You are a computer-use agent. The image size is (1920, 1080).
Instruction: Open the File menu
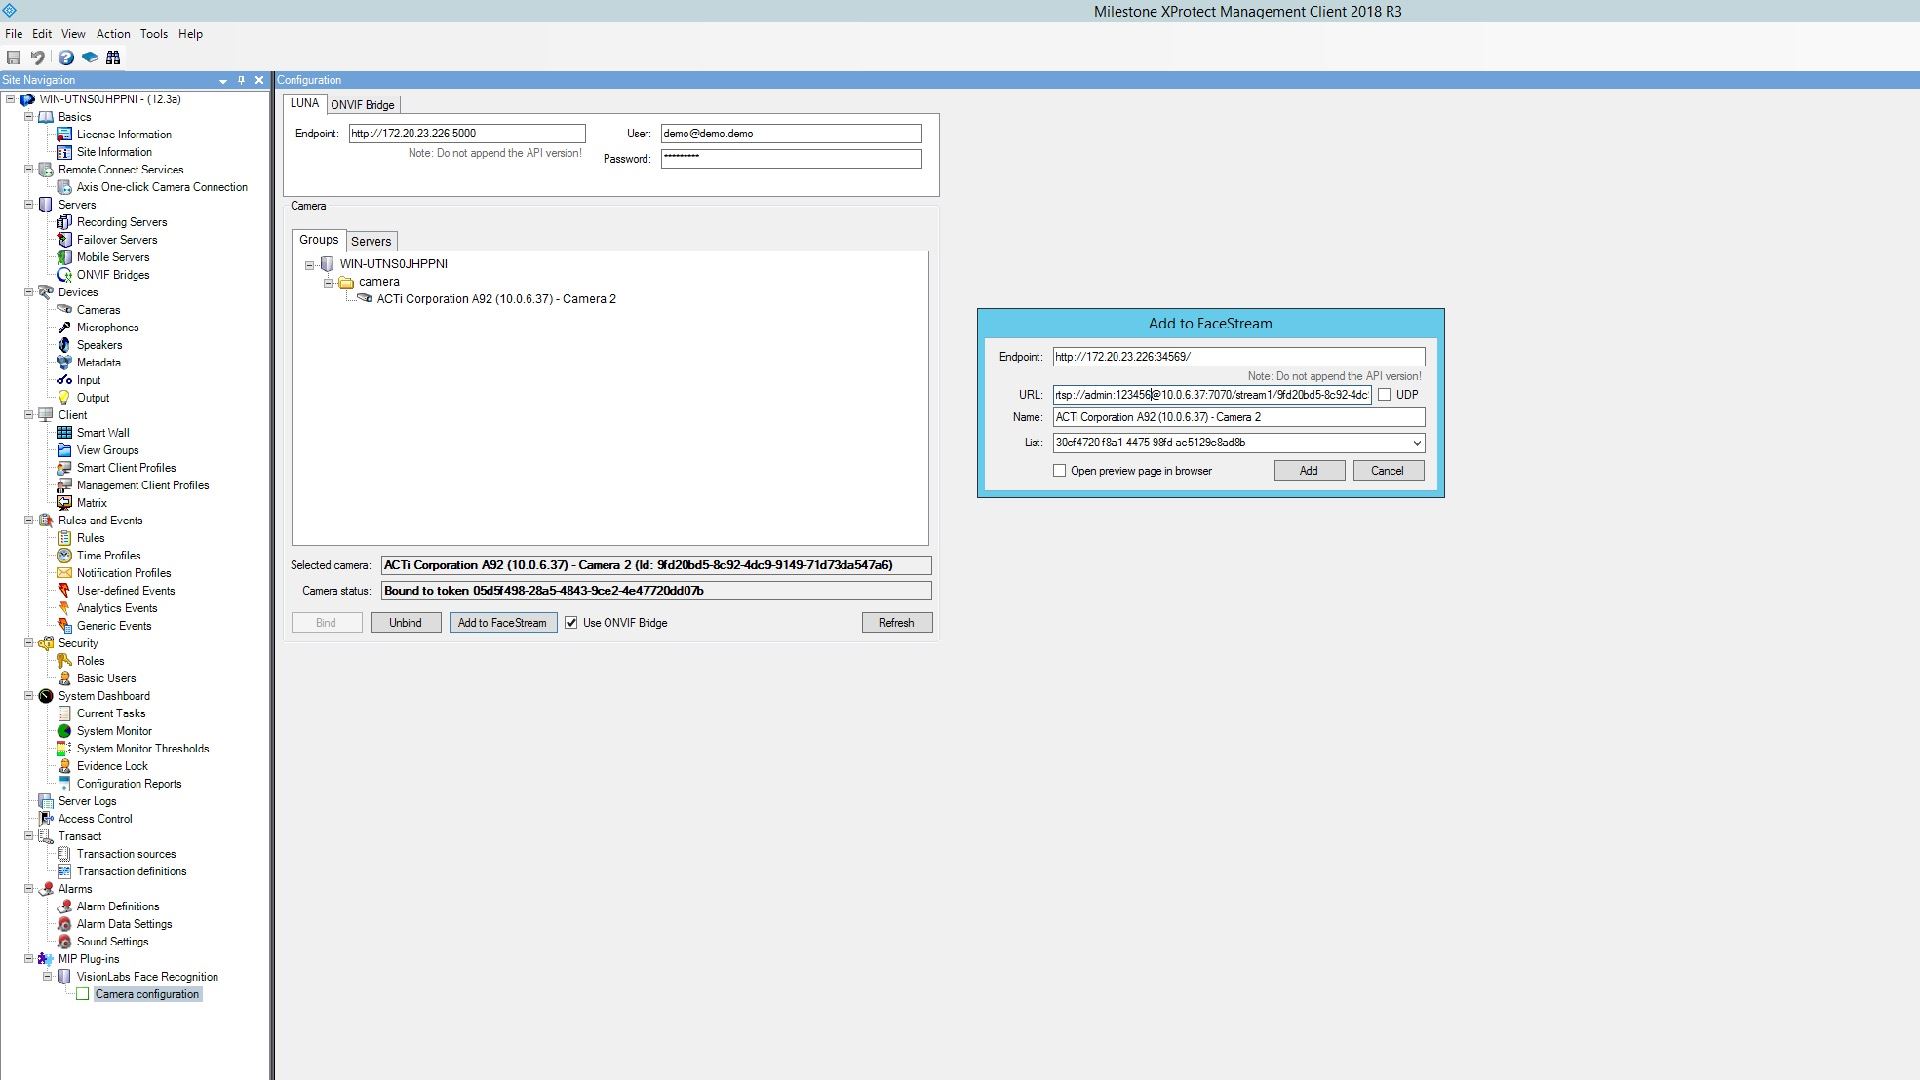14,34
